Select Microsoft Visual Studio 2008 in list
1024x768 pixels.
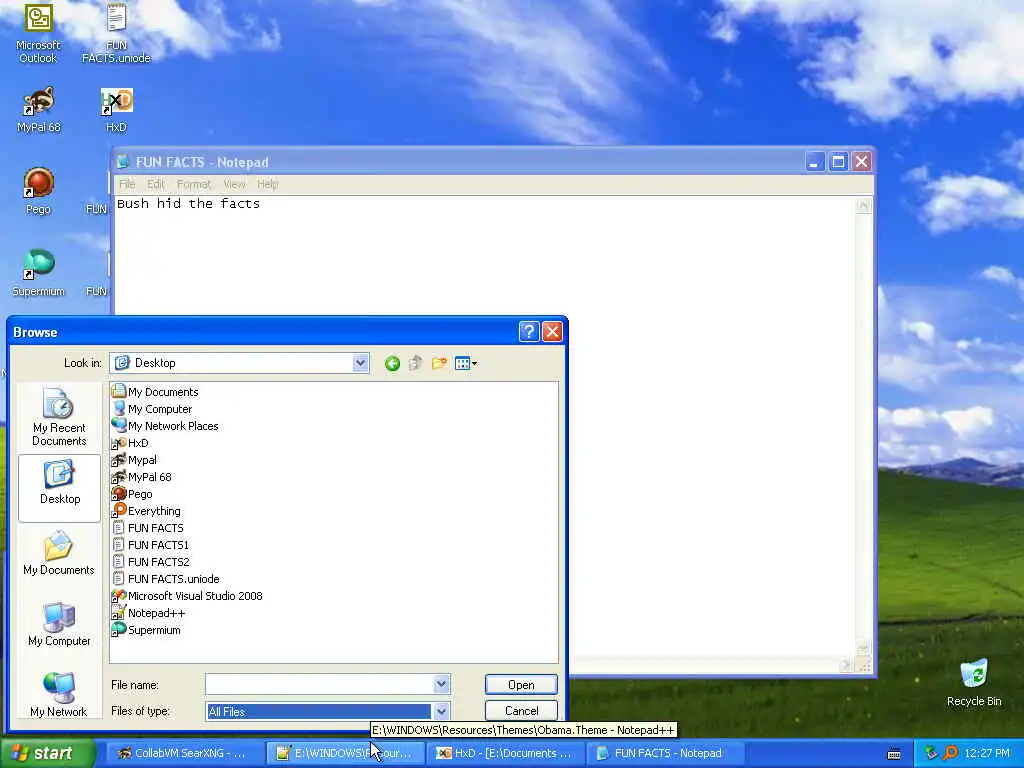point(187,596)
